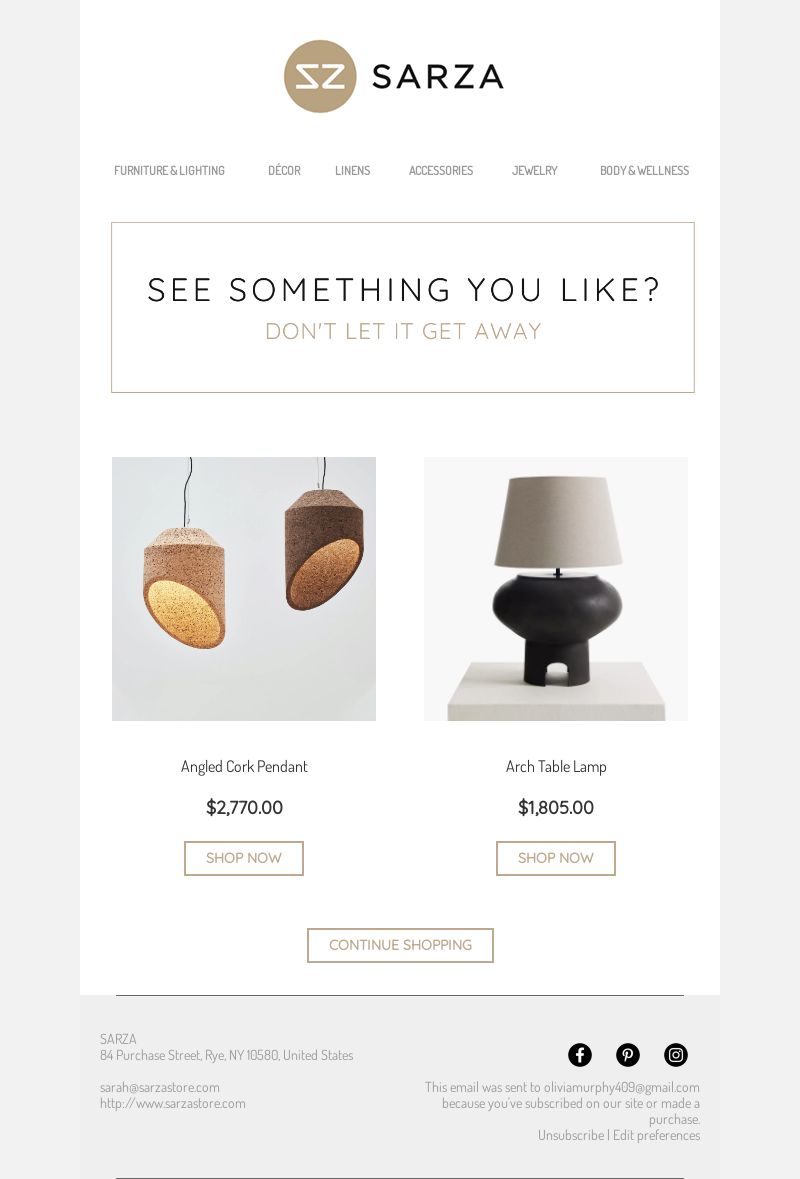Click the Continue Shopping button
800x1179 pixels.
pyautogui.click(x=400, y=945)
